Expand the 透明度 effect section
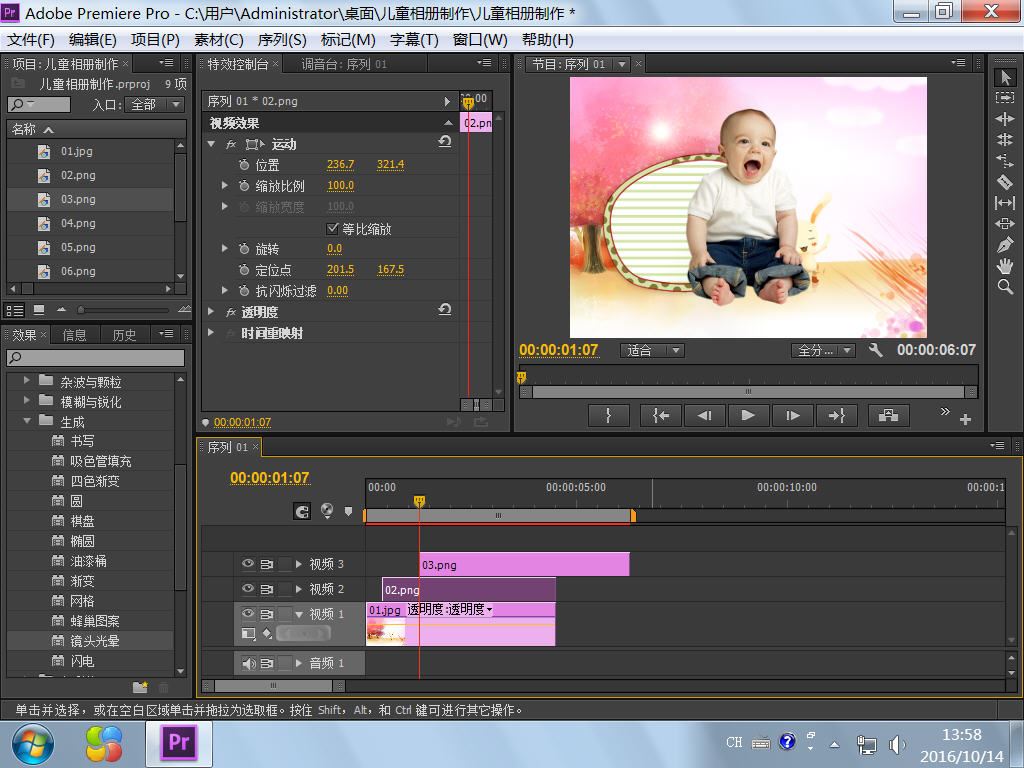Image resolution: width=1024 pixels, height=768 pixels. 211,312
